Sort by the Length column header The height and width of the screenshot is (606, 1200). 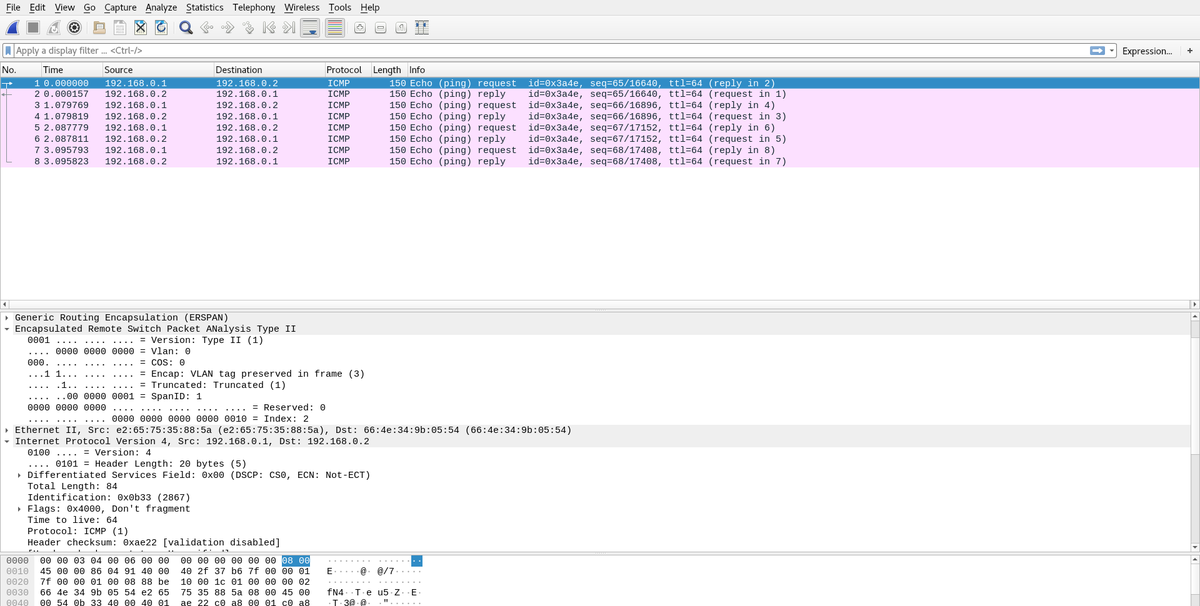388,70
